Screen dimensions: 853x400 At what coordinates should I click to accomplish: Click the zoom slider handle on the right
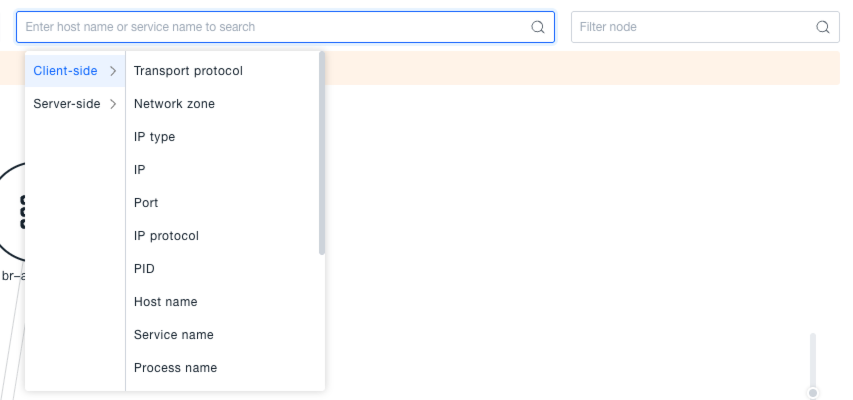pos(813,393)
